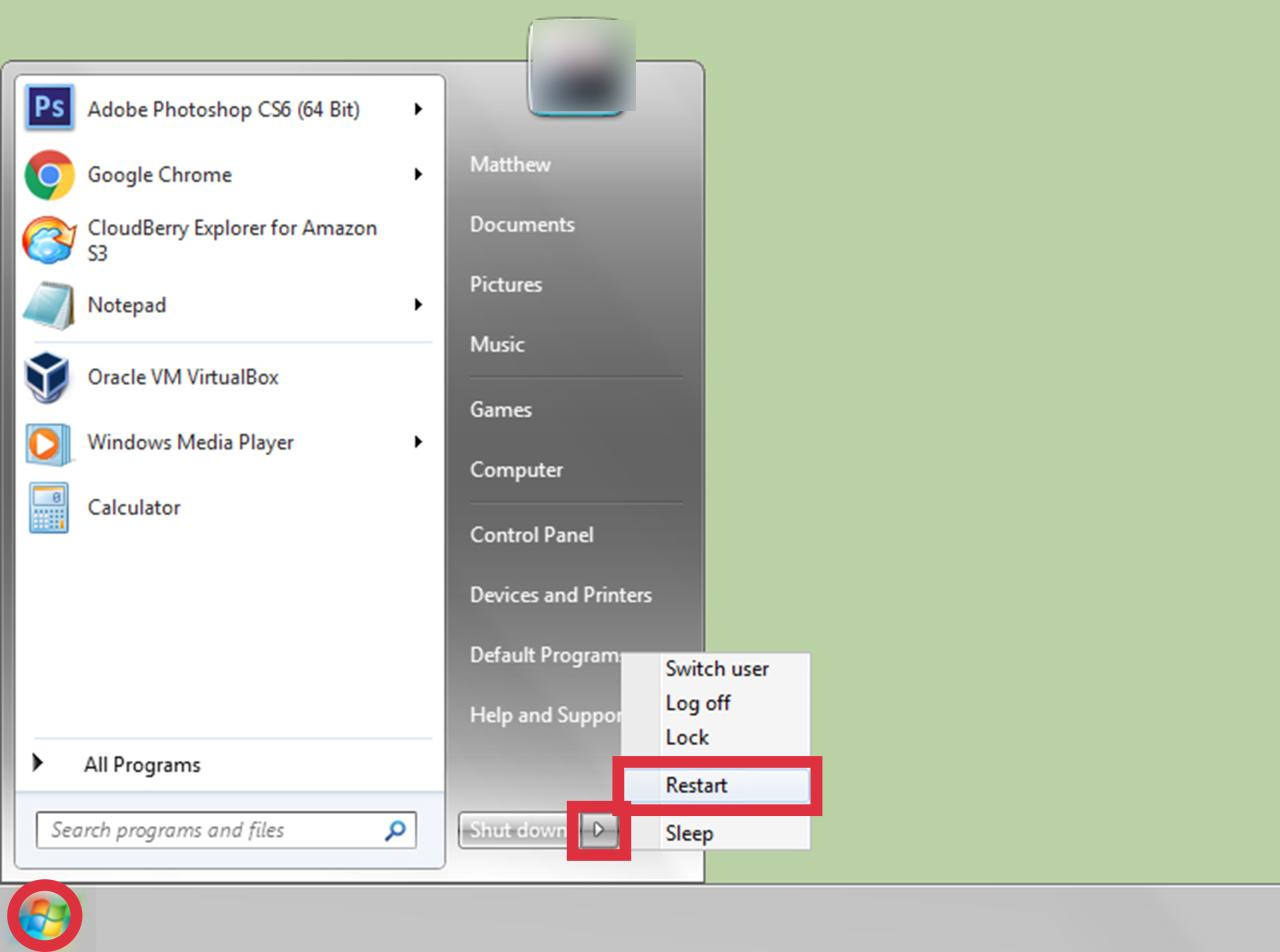Open Adobe Photoshop CS6 from the Start menu
The image size is (1280, 952).
pyautogui.click(x=223, y=110)
